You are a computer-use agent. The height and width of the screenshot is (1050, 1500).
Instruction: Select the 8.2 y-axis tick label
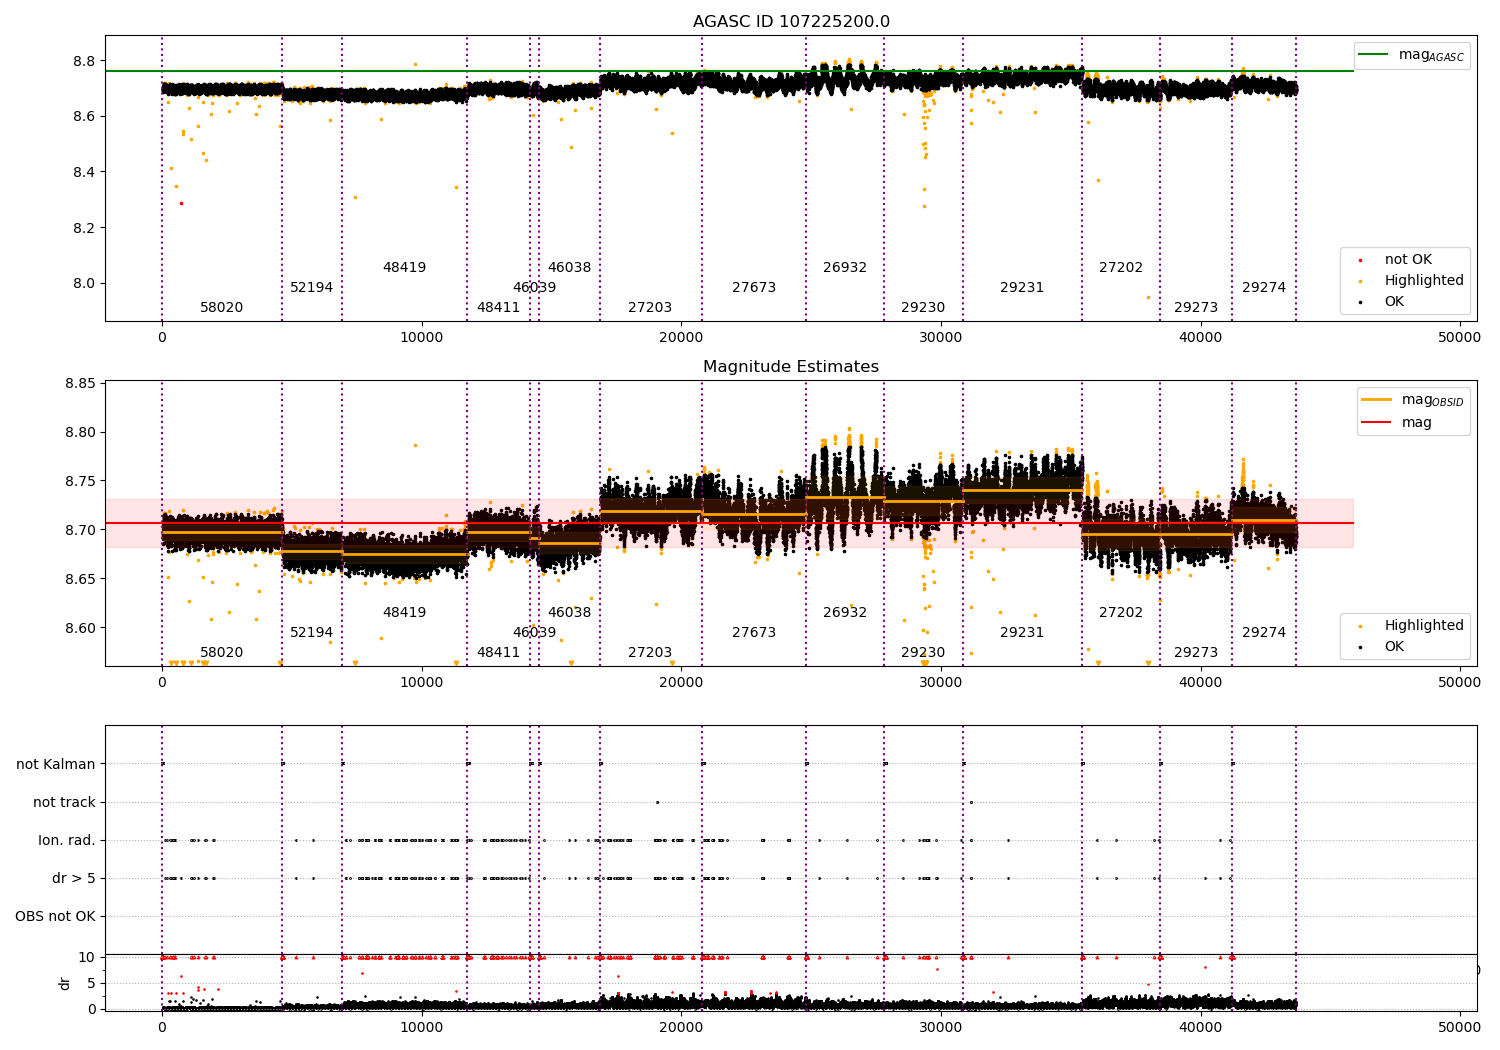point(84,228)
